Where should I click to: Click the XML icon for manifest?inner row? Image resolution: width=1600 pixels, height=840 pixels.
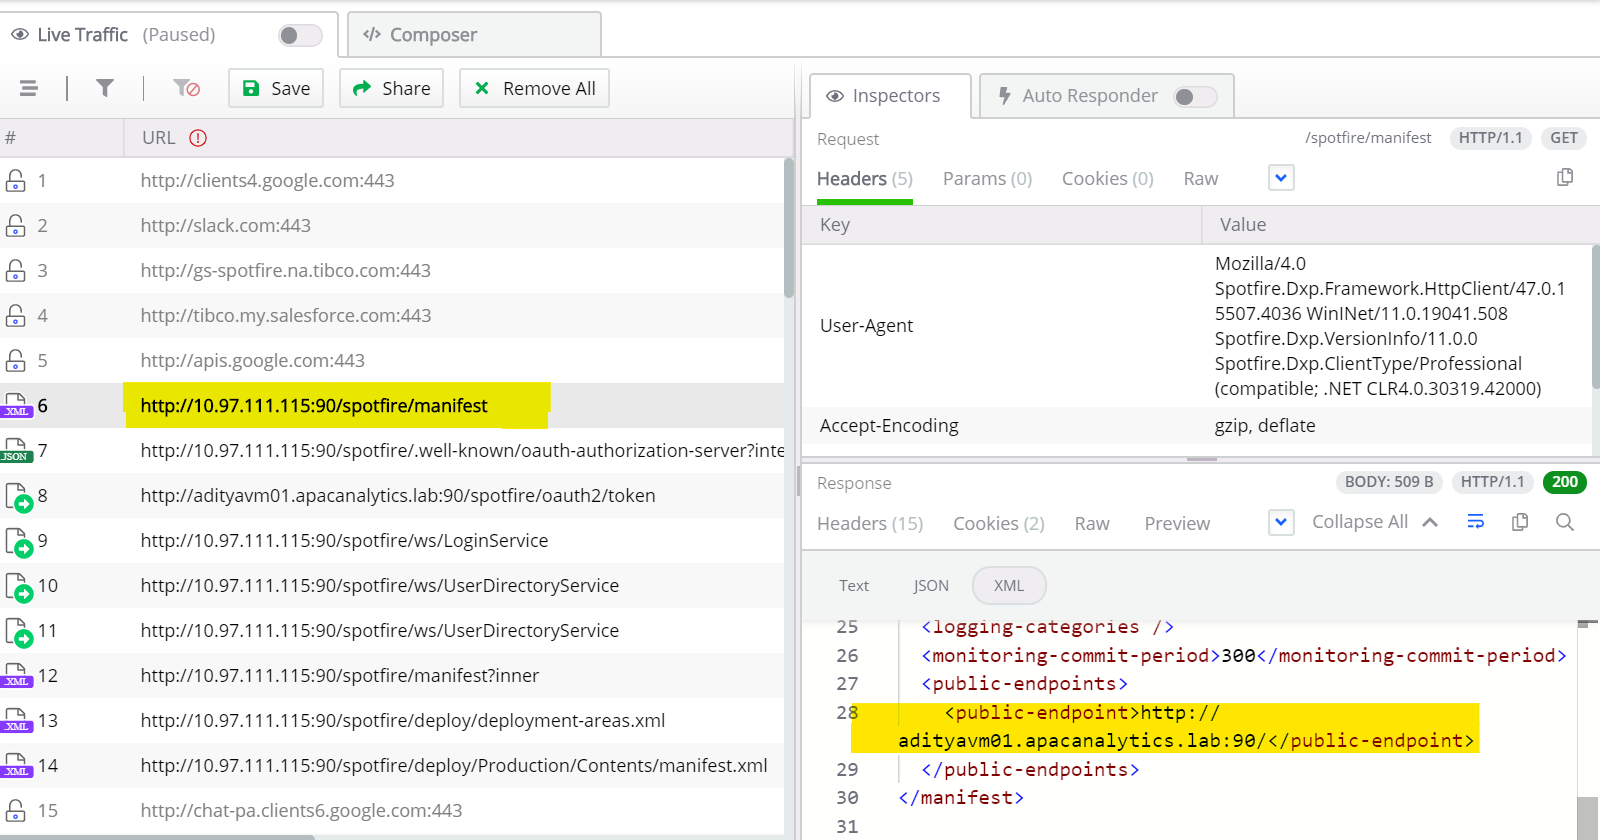tap(17, 675)
